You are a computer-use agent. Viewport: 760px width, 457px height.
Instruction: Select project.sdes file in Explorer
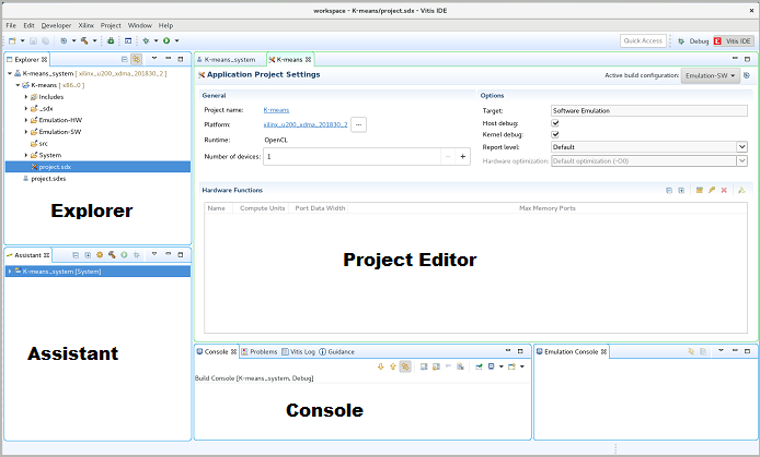(x=48, y=179)
